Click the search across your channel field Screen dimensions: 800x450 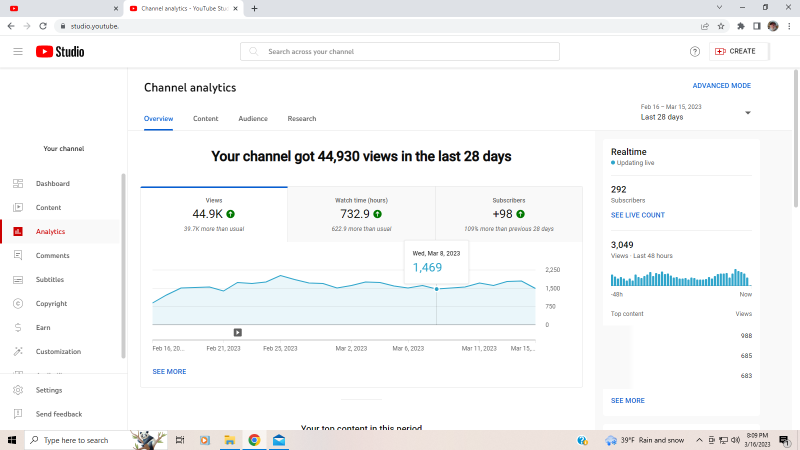tap(400, 51)
